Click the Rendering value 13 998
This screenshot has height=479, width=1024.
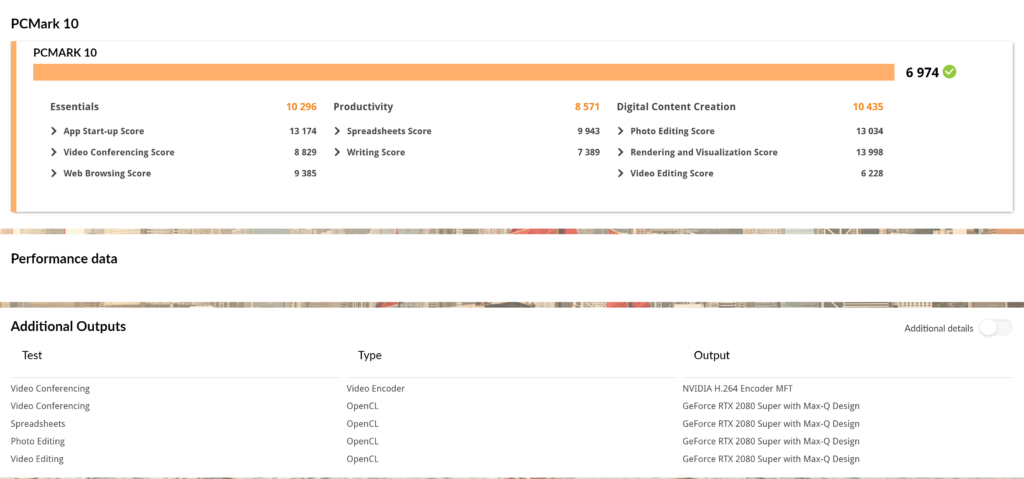pos(870,152)
